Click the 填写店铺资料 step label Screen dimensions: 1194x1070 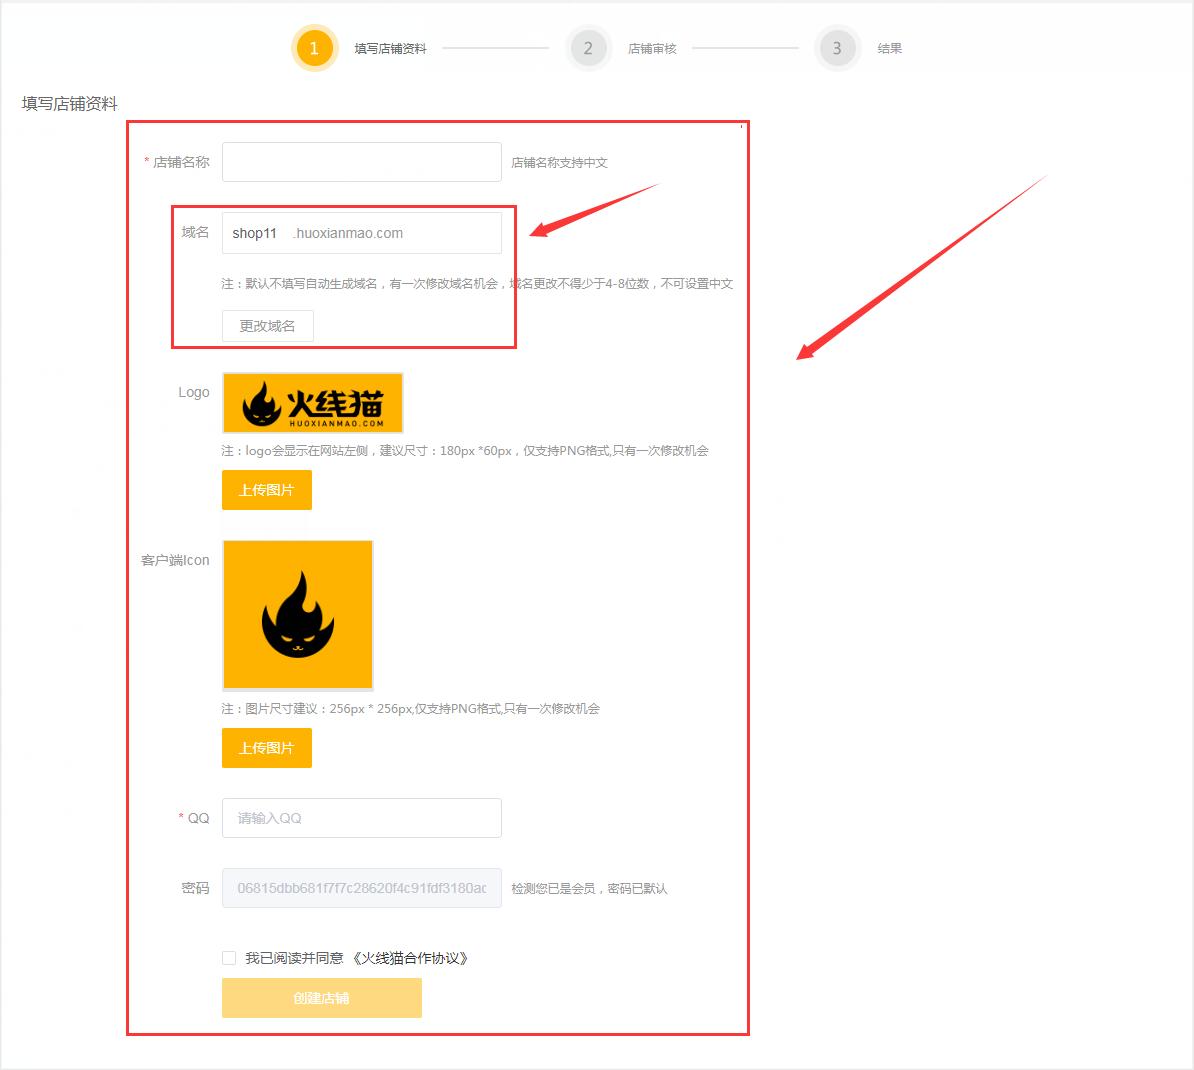tap(391, 49)
